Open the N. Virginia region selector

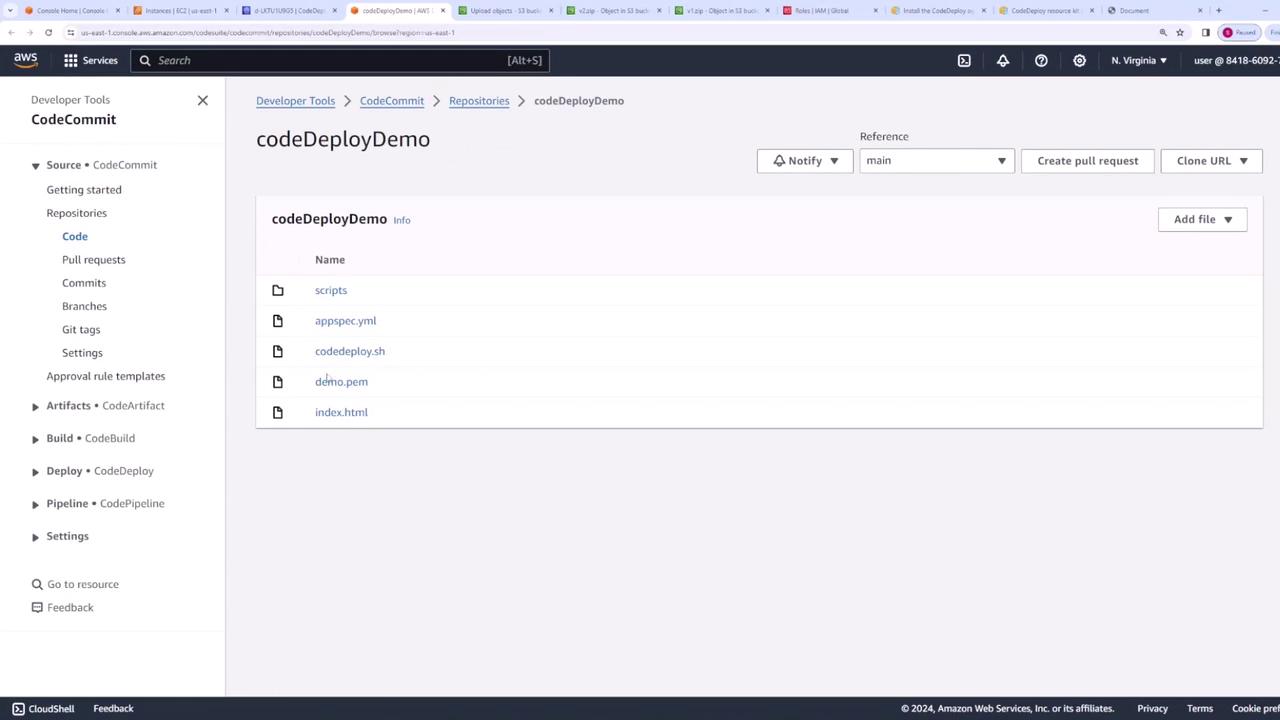click(1139, 60)
